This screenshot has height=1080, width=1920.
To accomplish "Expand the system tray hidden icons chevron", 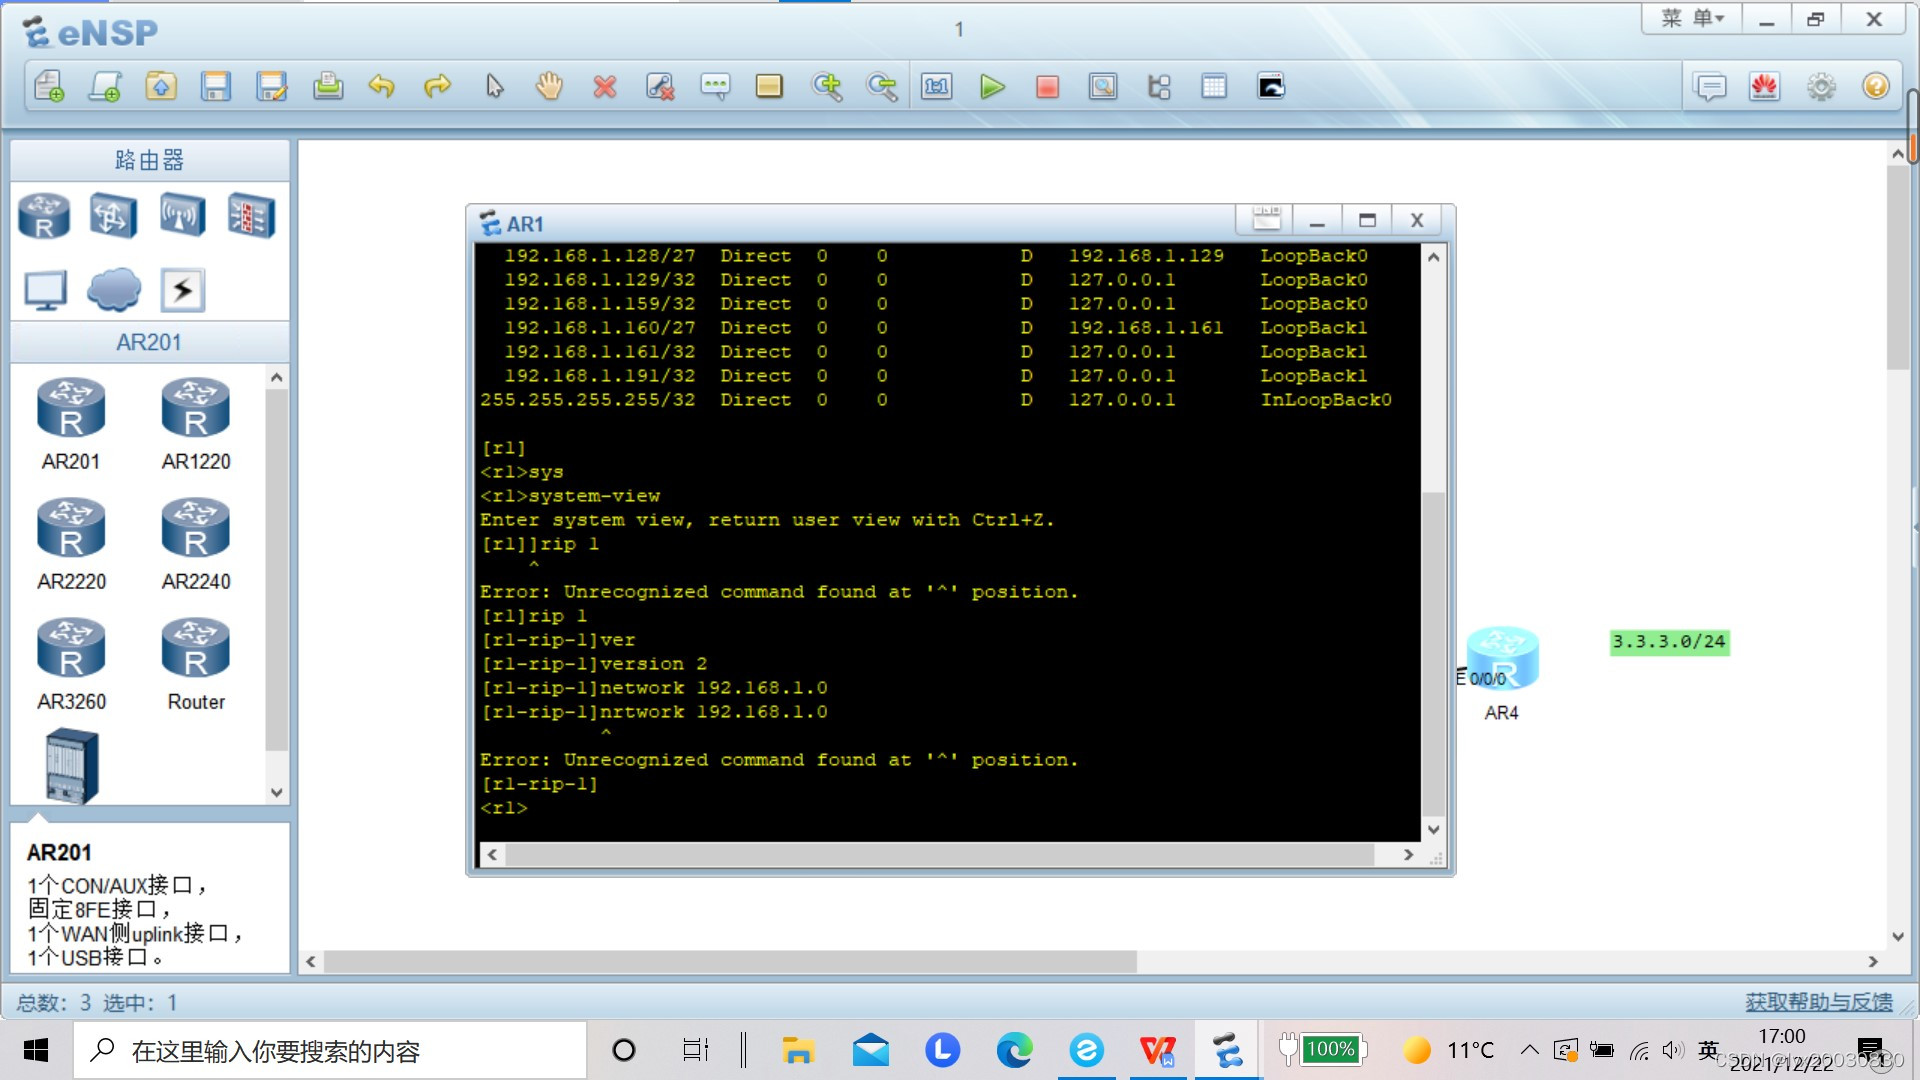I will [x=1529, y=1050].
